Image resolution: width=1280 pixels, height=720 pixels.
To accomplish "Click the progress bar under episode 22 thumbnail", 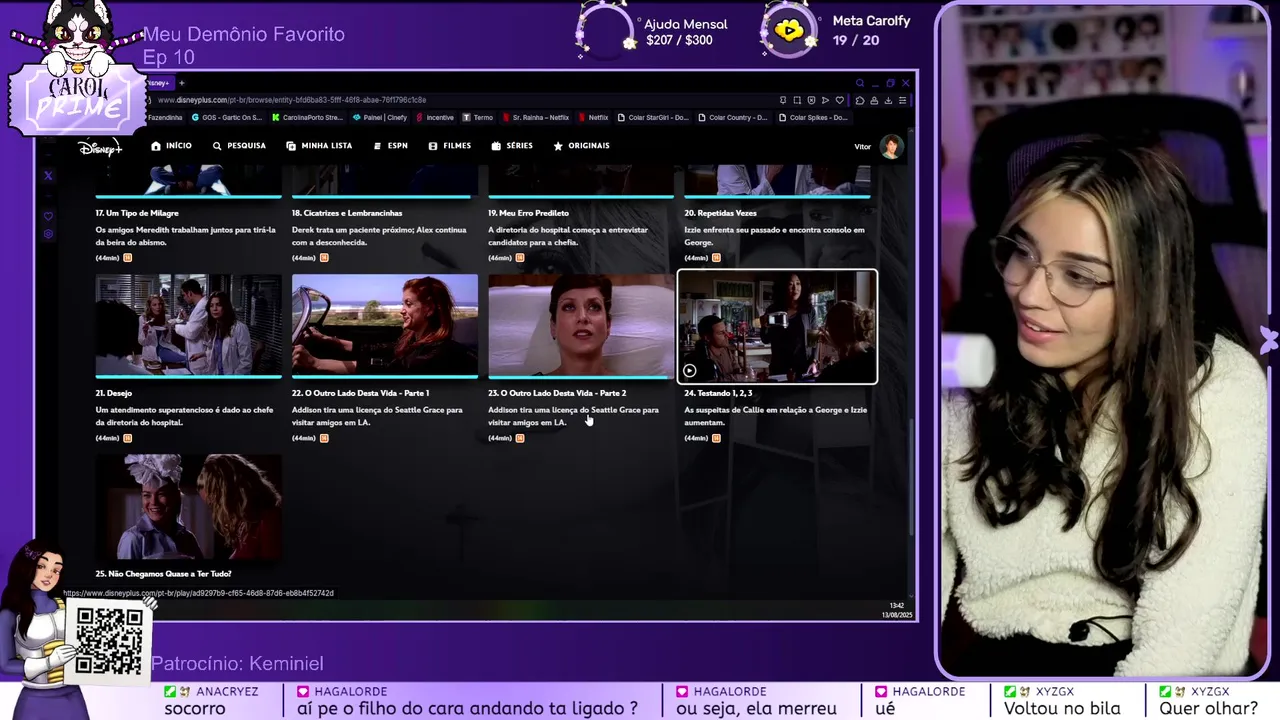I will tap(385, 376).
